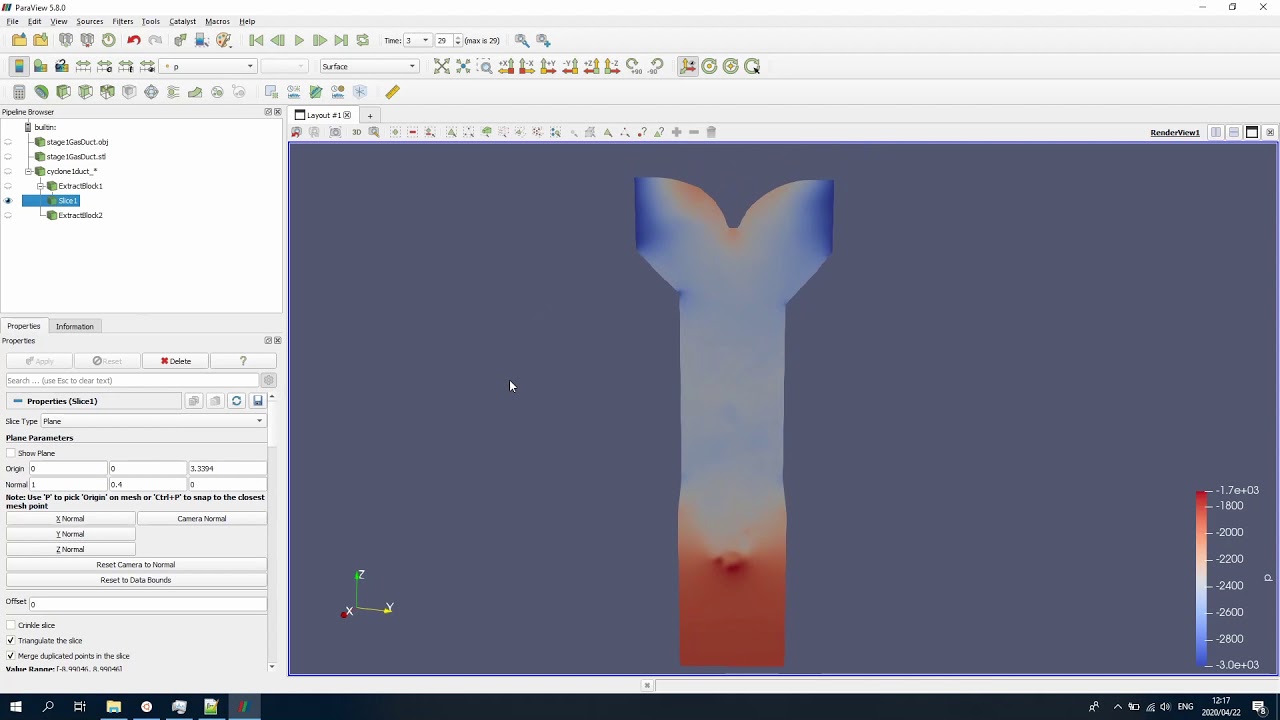Click Zoom To Box icon
Screen dimensions: 1280x720
pyautogui.click(x=485, y=66)
